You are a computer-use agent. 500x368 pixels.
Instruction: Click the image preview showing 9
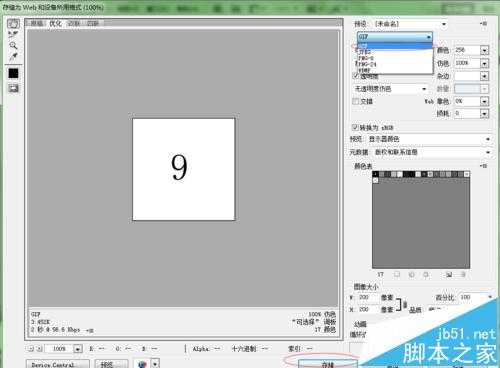tap(184, 169)
